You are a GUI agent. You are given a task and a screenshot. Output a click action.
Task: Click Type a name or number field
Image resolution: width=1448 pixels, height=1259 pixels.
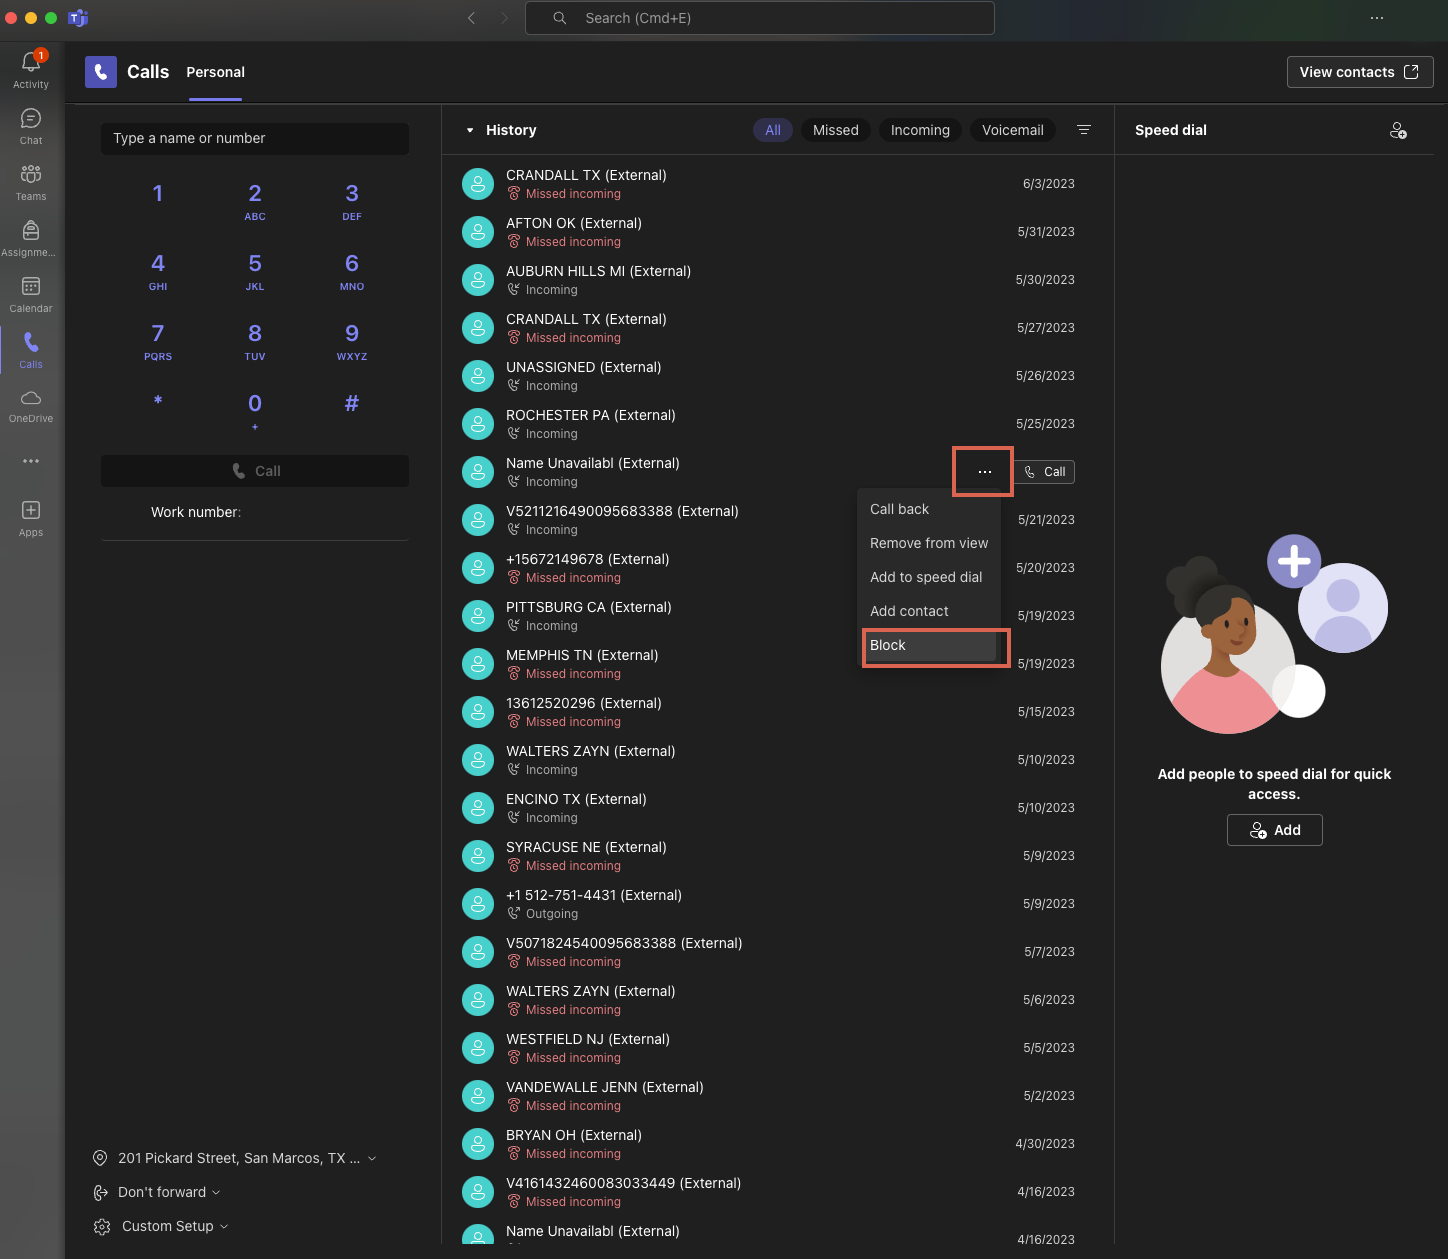255,138
